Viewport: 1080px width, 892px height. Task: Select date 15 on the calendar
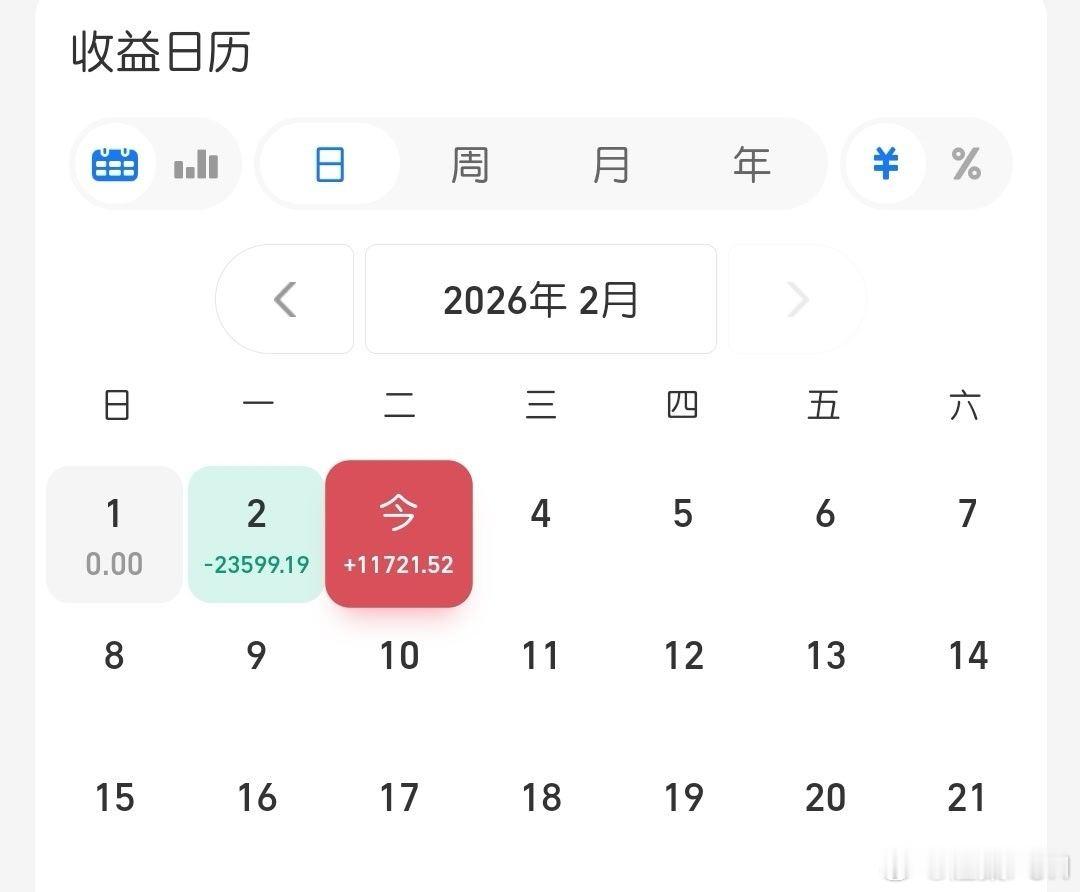(114, 797)
